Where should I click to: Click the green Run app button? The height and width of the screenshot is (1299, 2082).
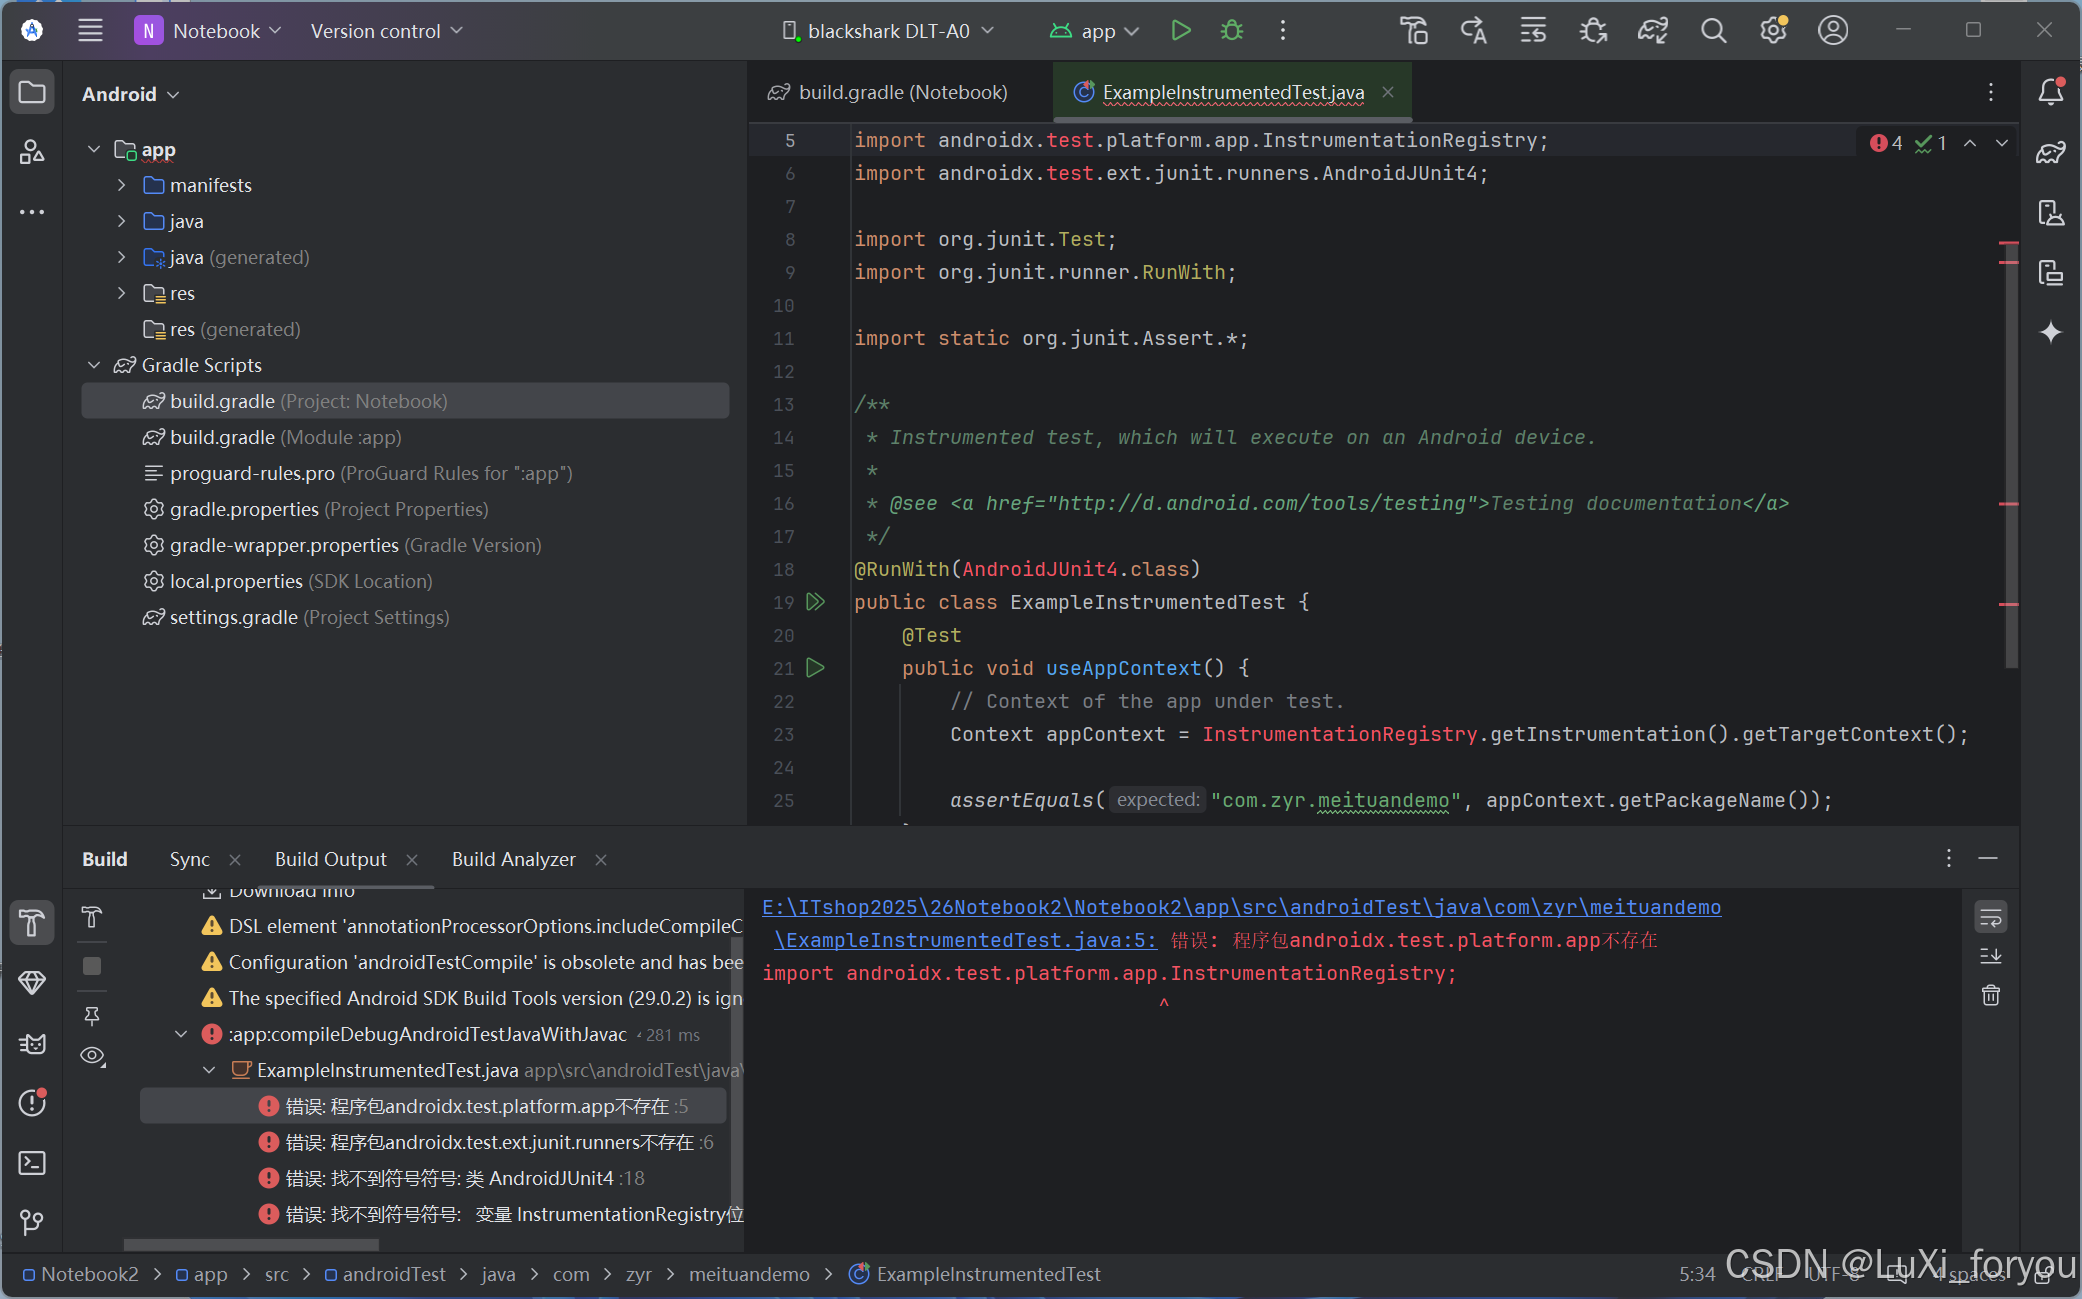click(x=1180, y=31)
